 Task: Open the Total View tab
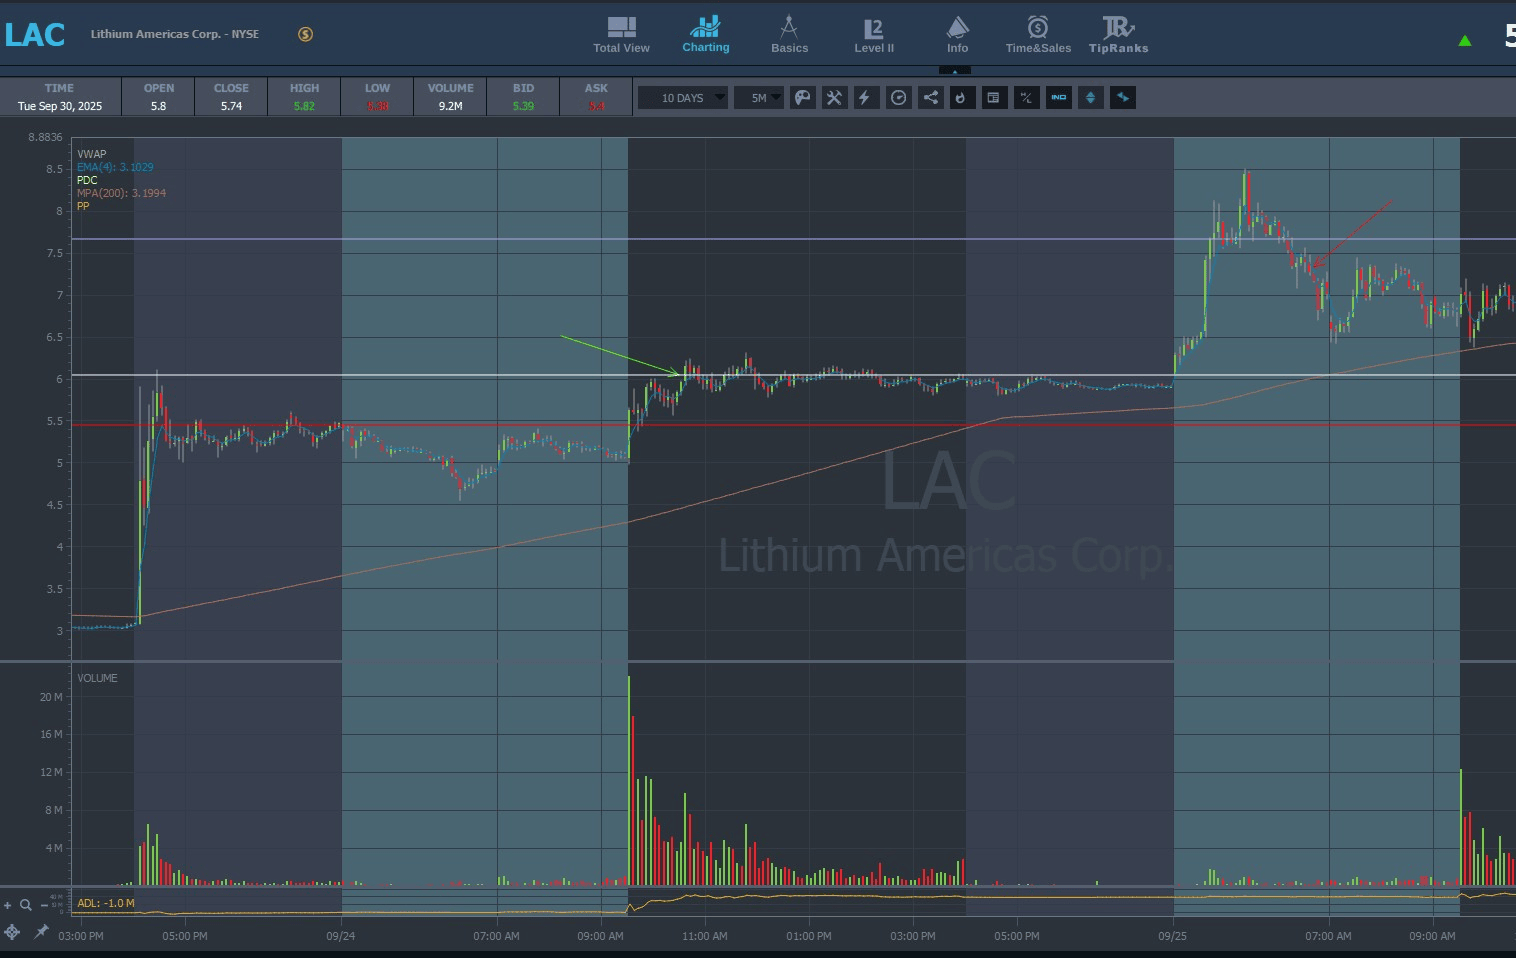point(621,34)
